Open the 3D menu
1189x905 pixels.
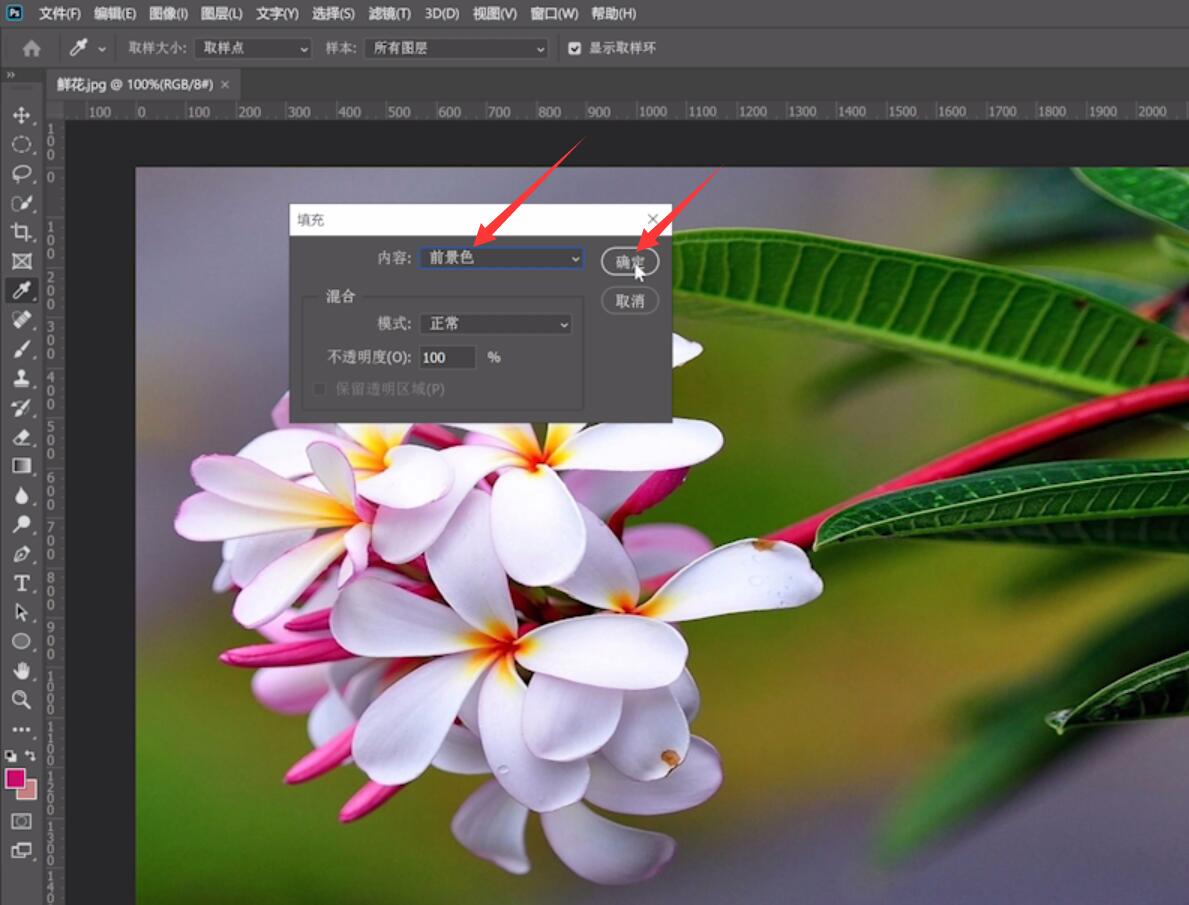(442, 14)
